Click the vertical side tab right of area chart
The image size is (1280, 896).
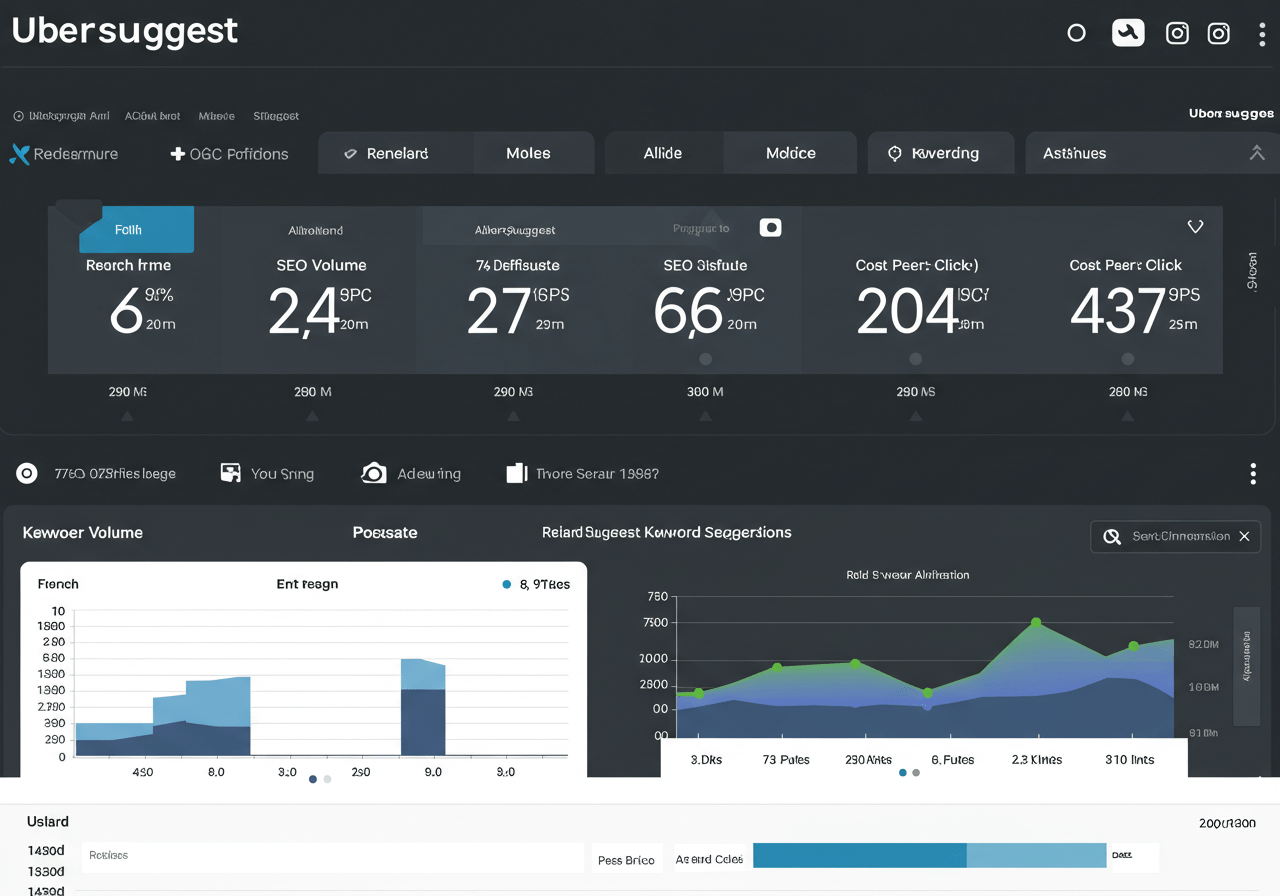[1246, 666]
